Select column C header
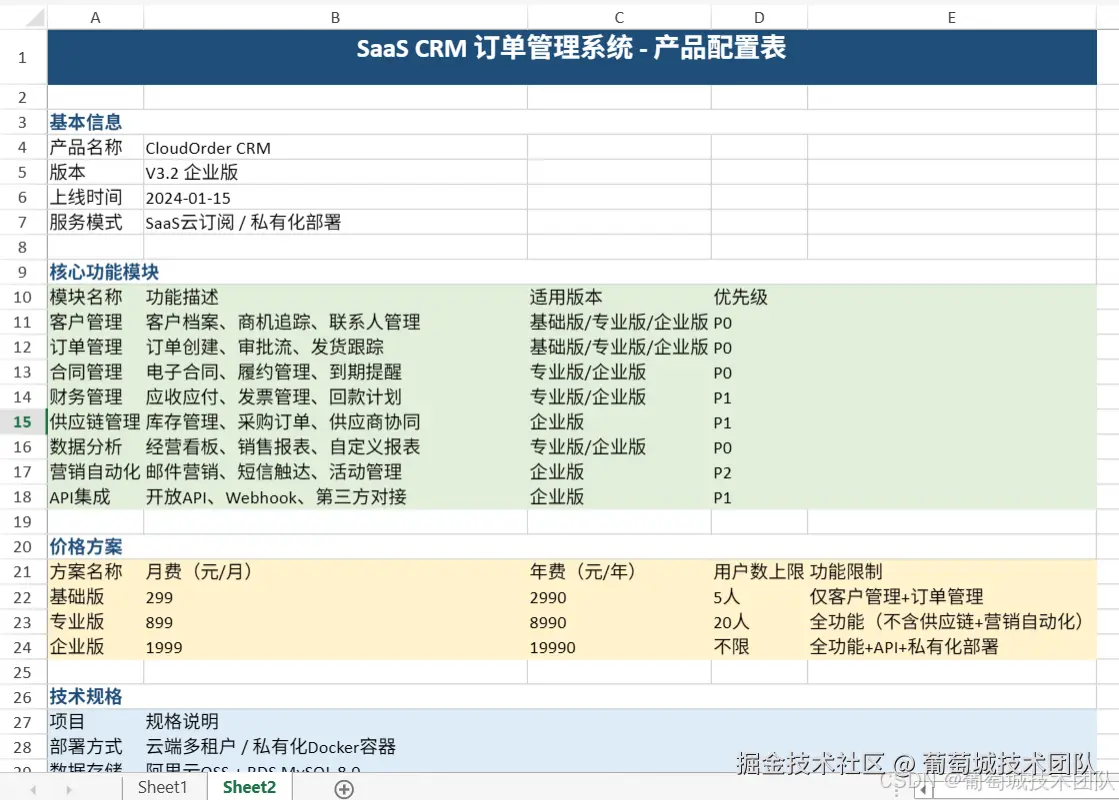This screenshot has height=800, width=1119. [x=619, y=17]
